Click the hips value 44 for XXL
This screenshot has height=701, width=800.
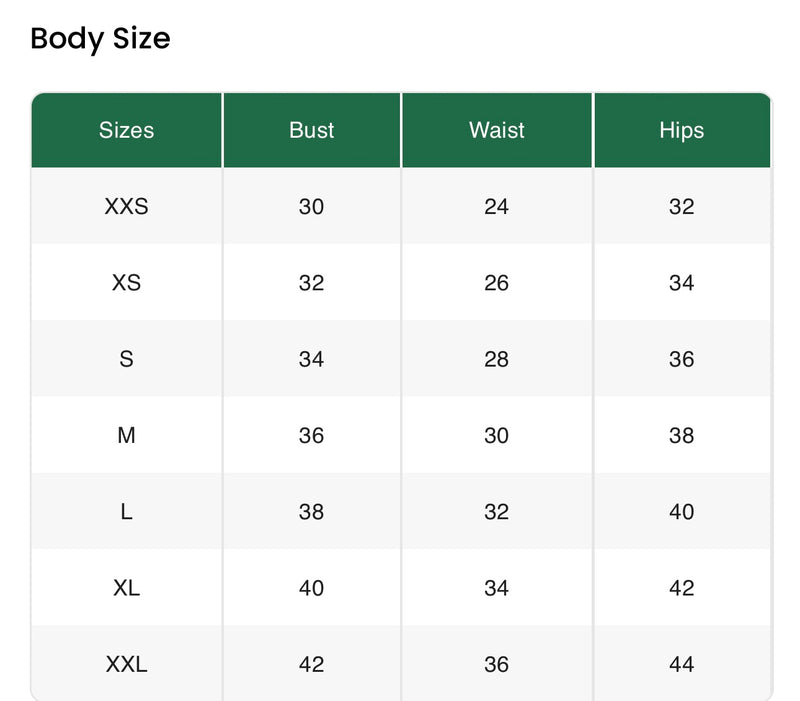point(681,664)
